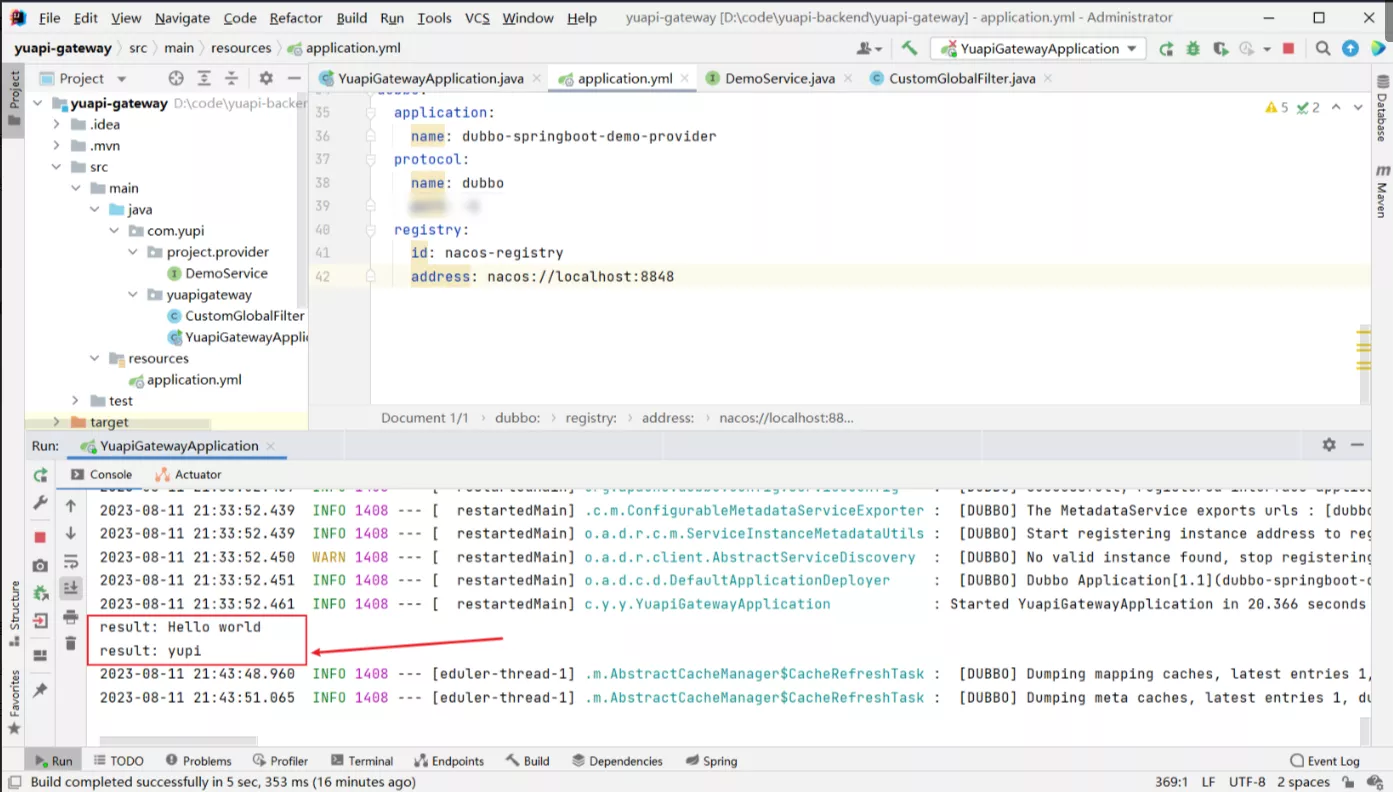Click the blue IDE update arrow icon

1350,48
